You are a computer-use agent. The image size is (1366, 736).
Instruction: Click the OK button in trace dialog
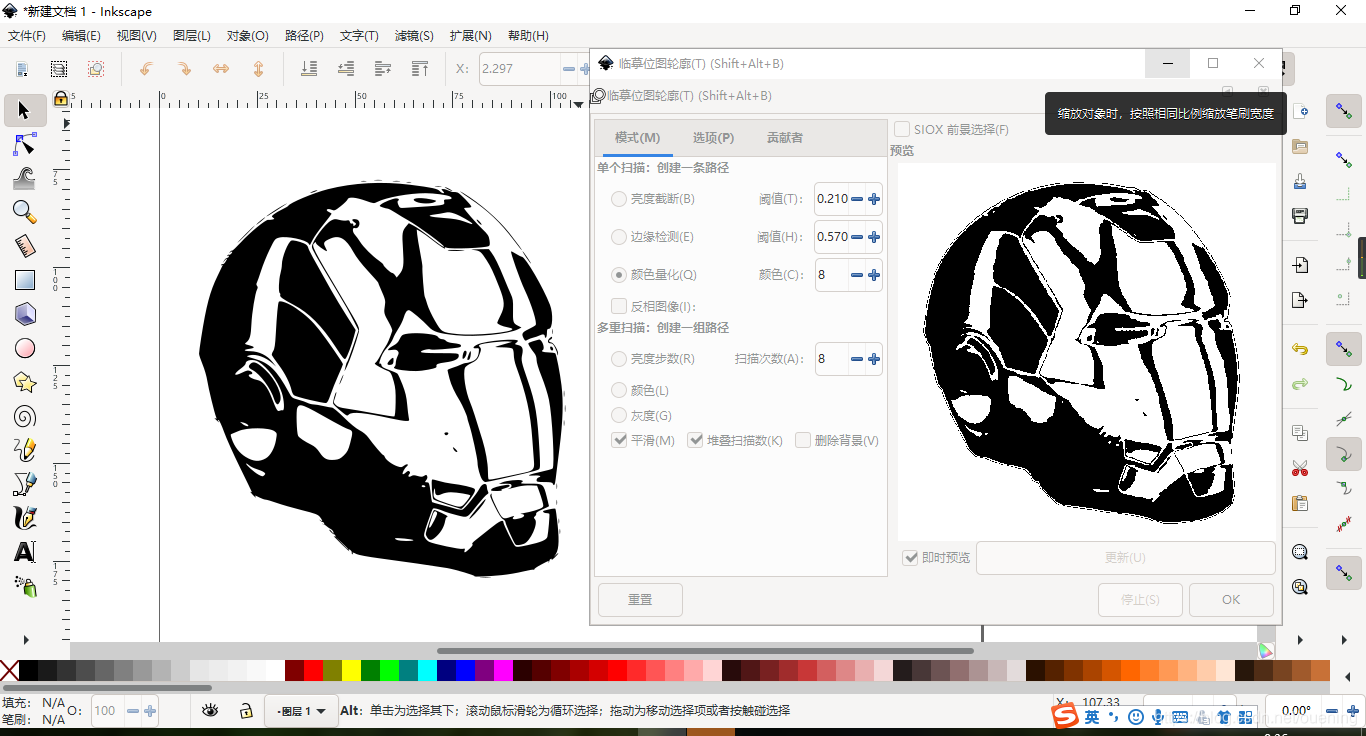coord(1231,599)
